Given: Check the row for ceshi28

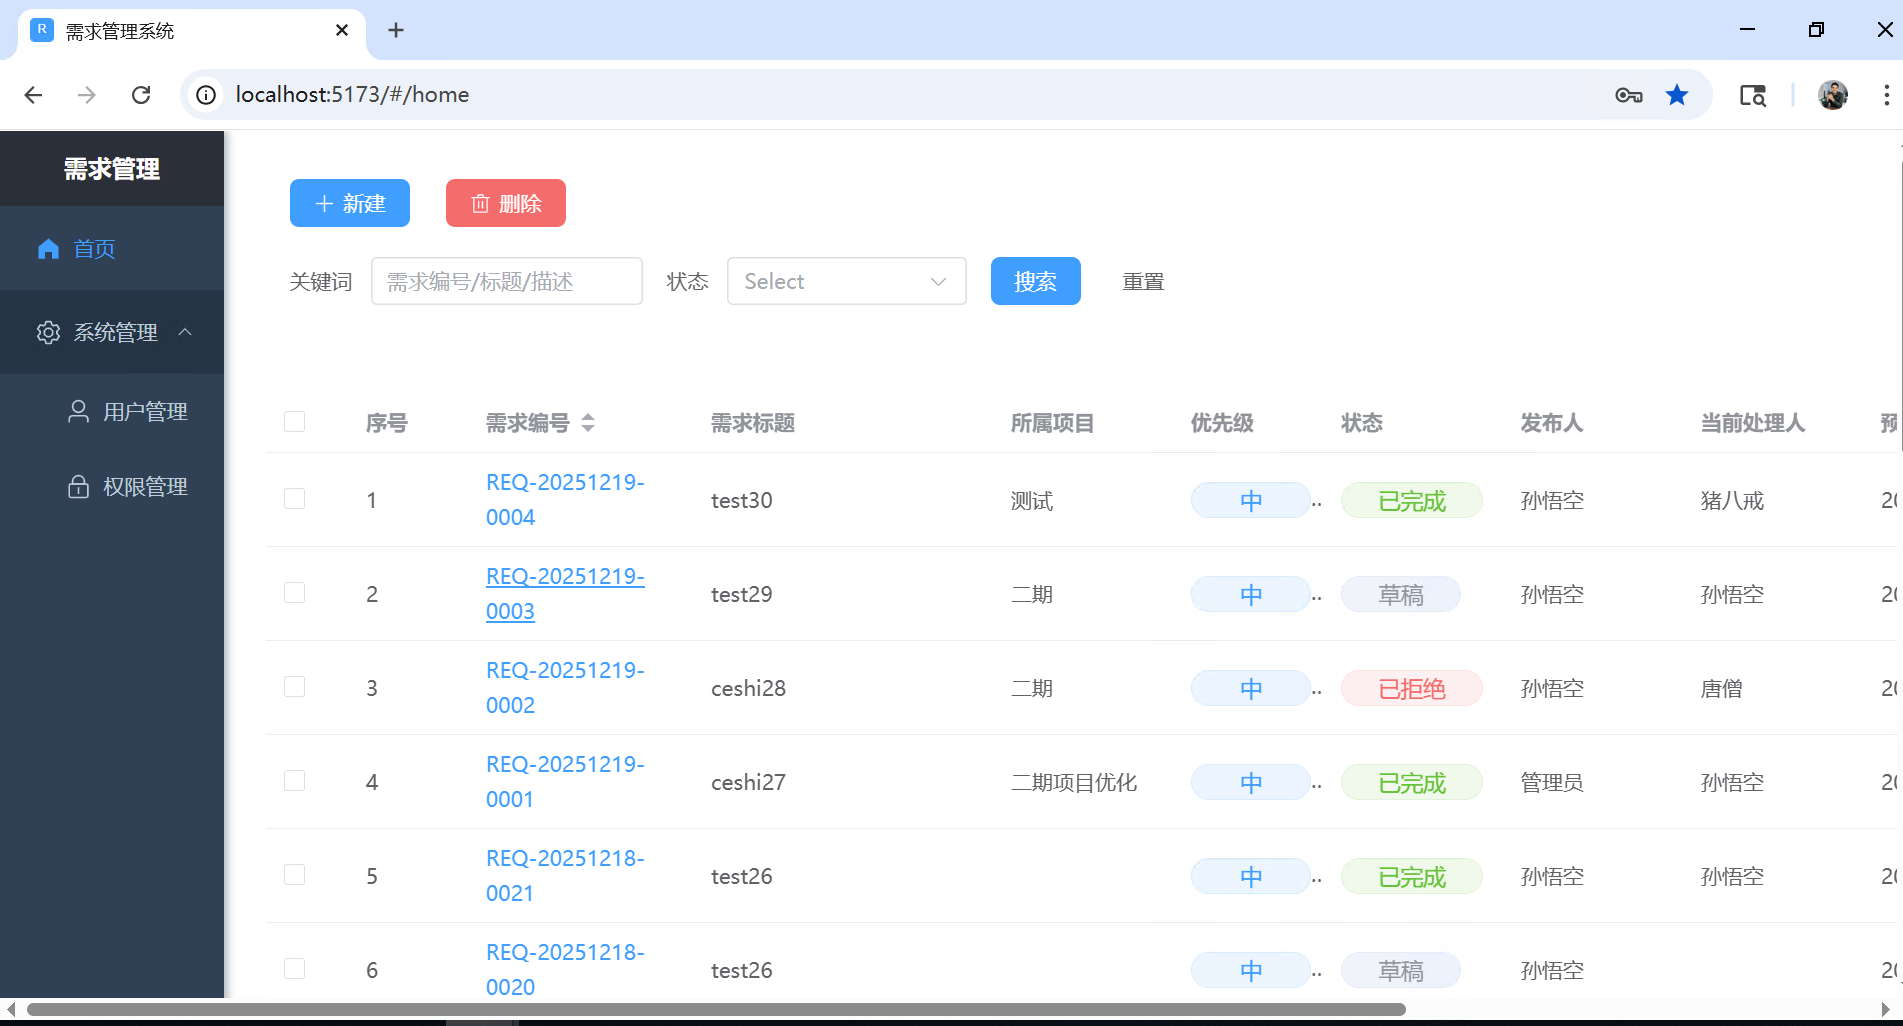Looking at the screenshot, I should (294, 686).
